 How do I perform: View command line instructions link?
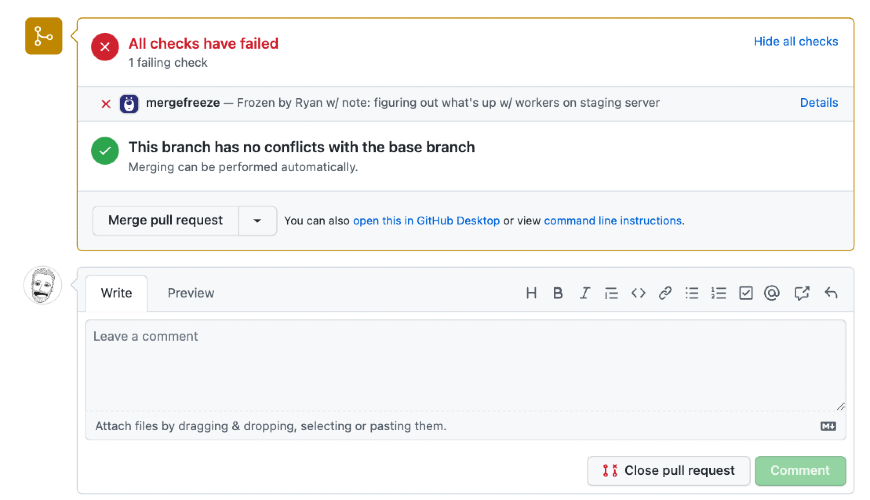tap(613, 221)
